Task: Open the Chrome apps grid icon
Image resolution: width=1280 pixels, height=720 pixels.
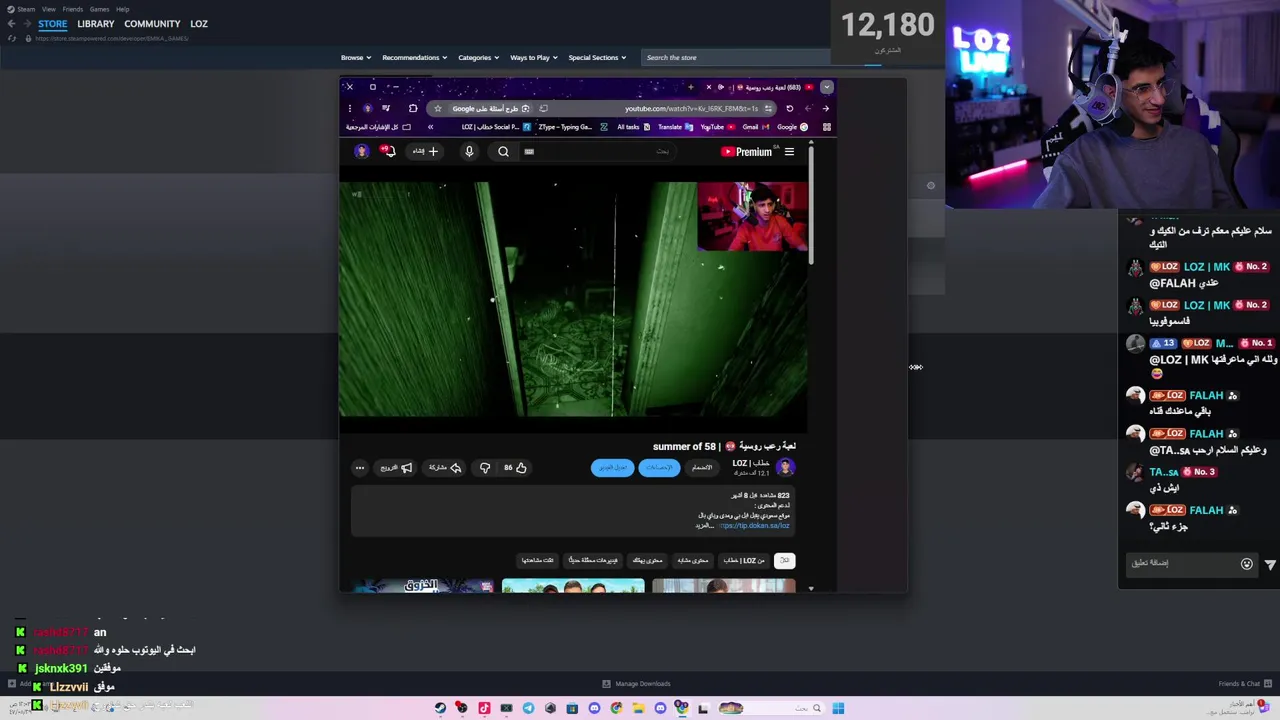Action: coord(826,127)
